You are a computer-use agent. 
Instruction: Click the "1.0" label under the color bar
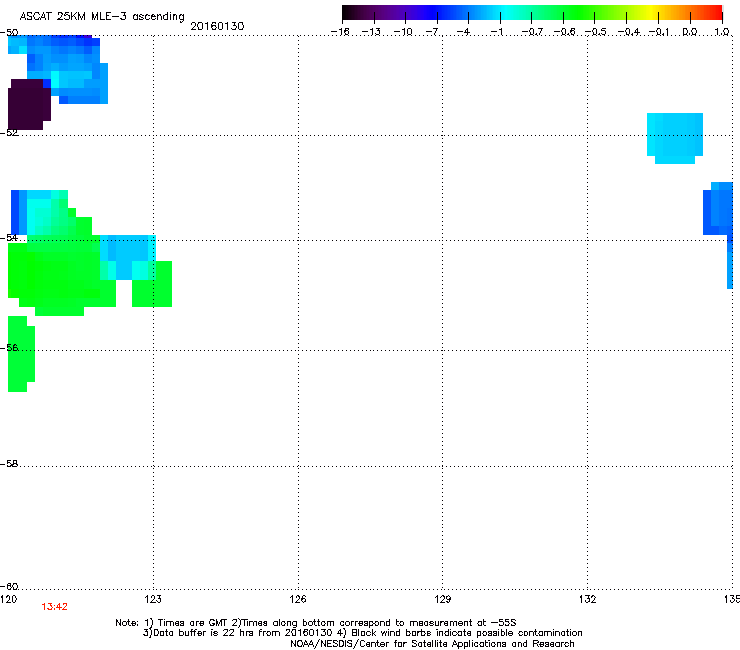[722, 32]
